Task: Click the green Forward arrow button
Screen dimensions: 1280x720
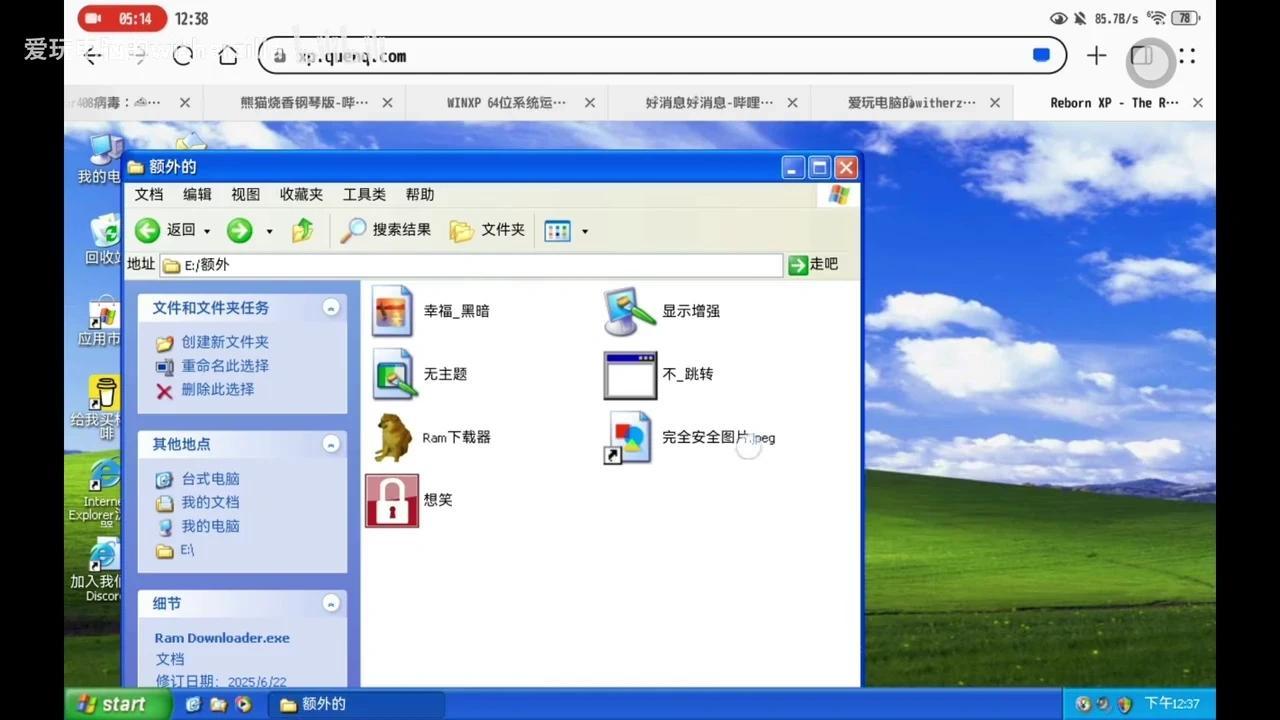Action: 239,231
